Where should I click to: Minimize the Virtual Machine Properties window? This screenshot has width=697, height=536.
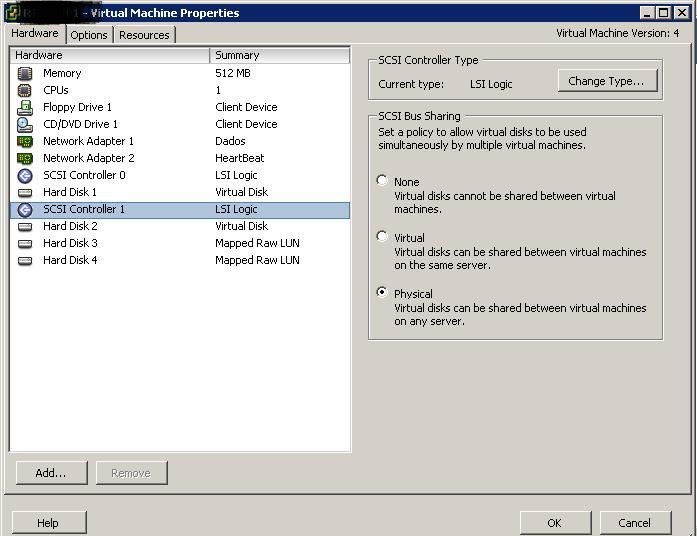647,13
